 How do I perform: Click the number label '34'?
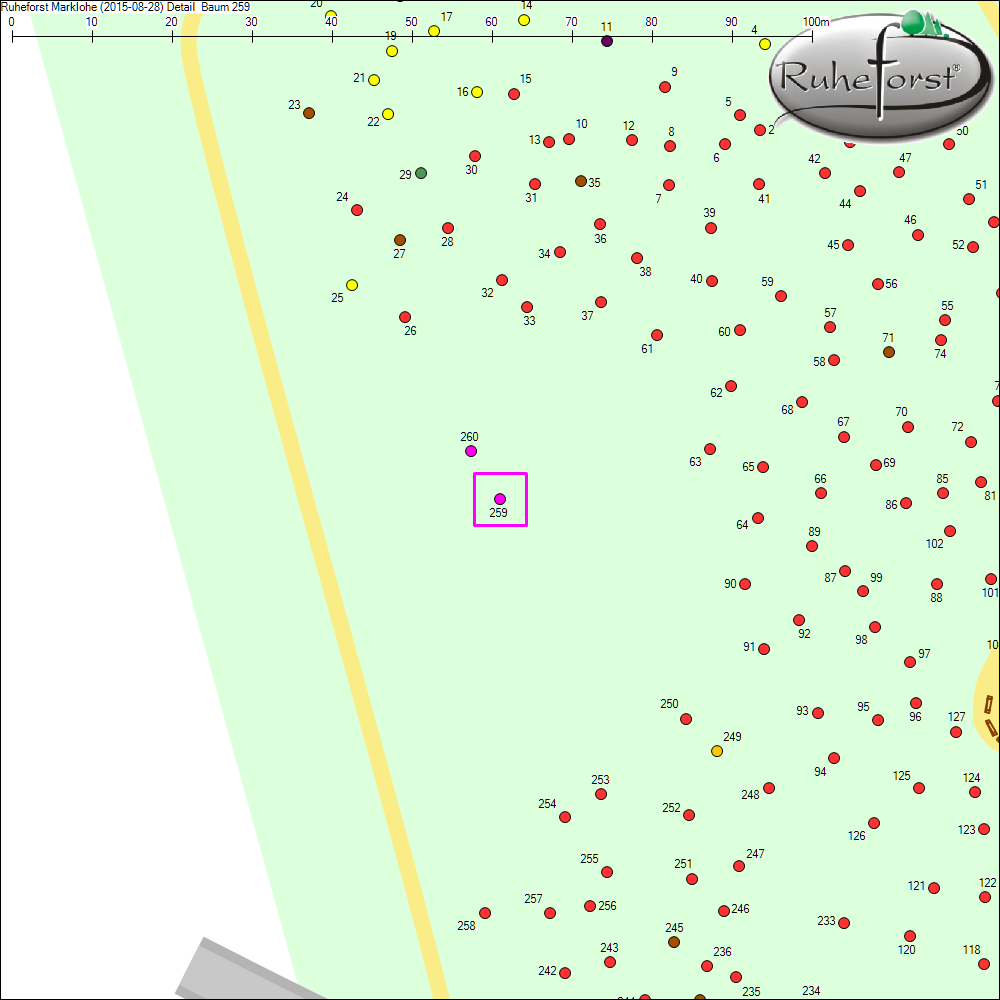[x=544, y=254]
